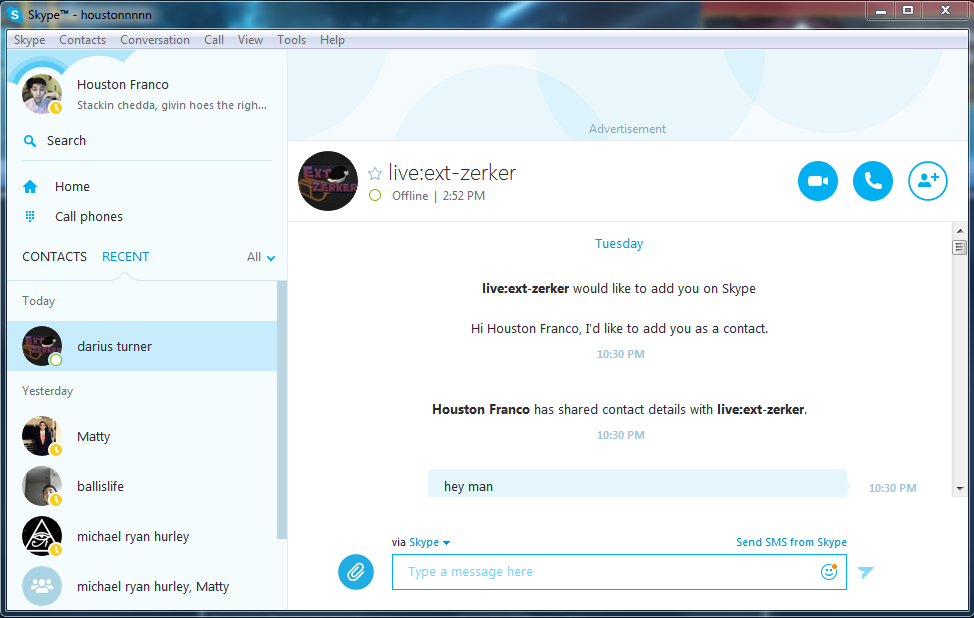Open the Call menu
The height and width of the screenshot is (618, 974).
(x=214, y=40)
